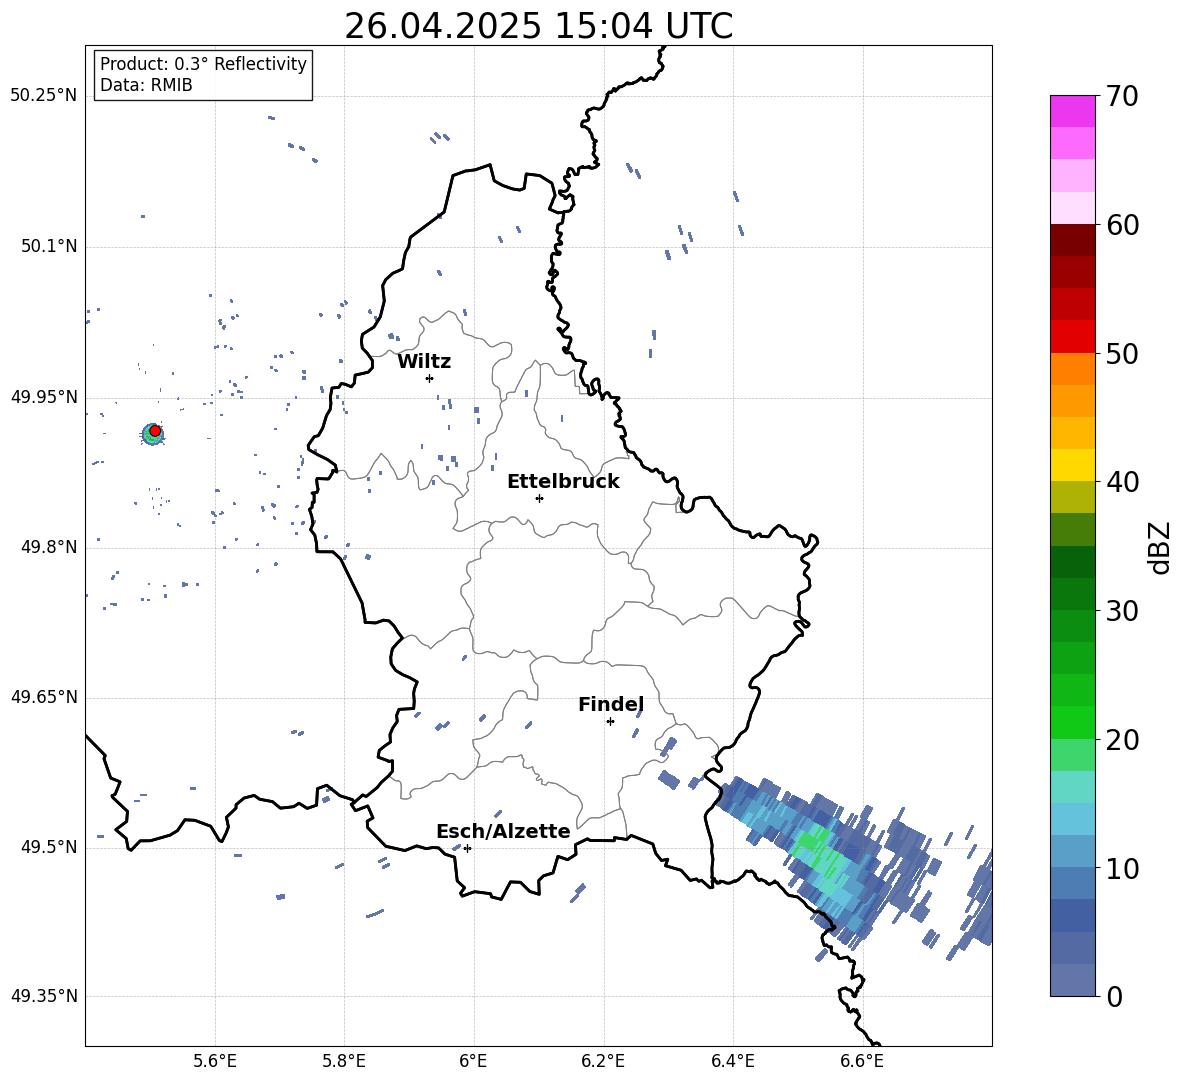Click the latitude label '49.5°N'

(48, 846)
